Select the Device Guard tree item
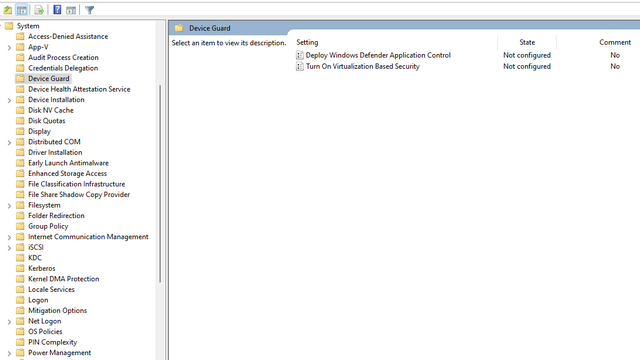640x360 pixels. pyautogui.click(x=49, y=78)
